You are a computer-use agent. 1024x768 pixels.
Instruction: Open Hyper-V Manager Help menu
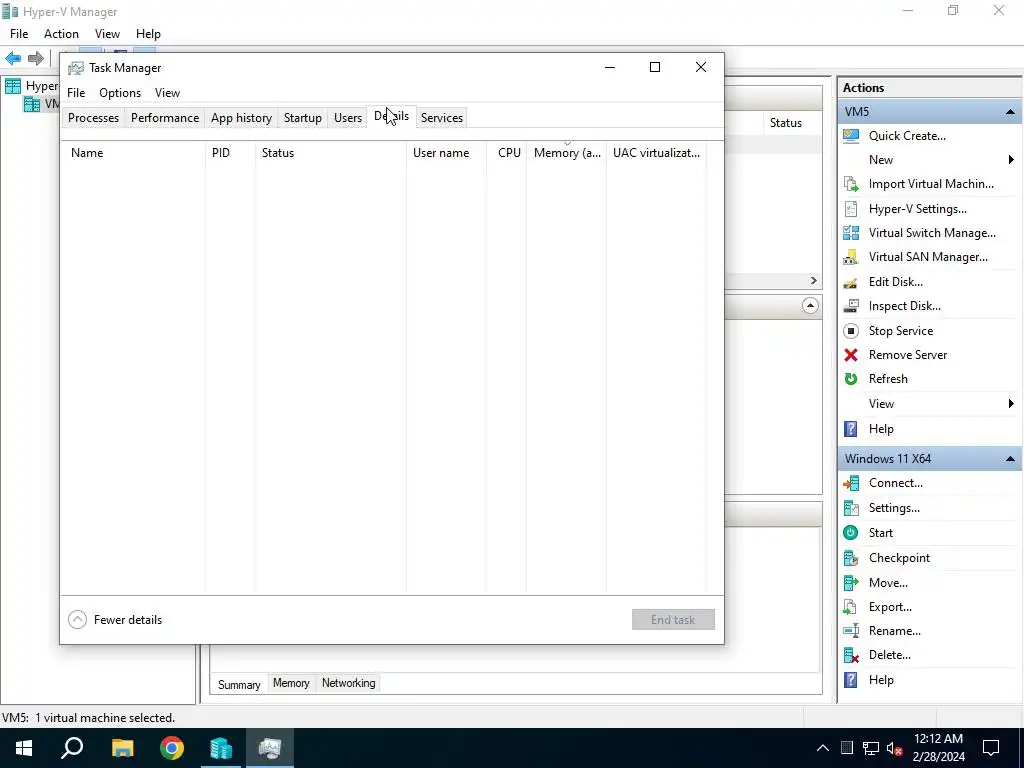148,34
